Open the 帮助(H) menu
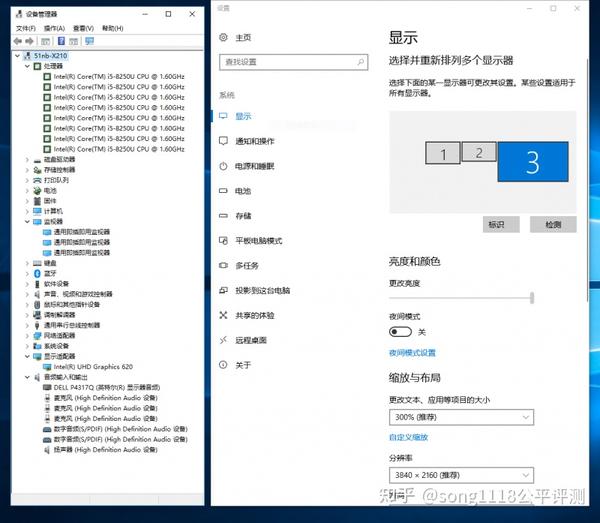This screenshot has width=600, height=523. click(112, 28)
